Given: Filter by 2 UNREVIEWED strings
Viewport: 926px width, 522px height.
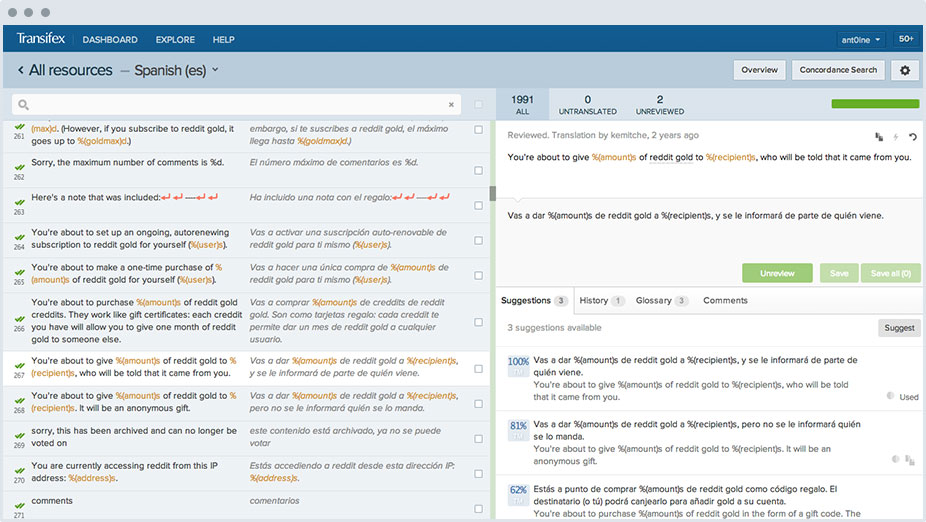Looking at the screenshot, I should click(660, 105).
